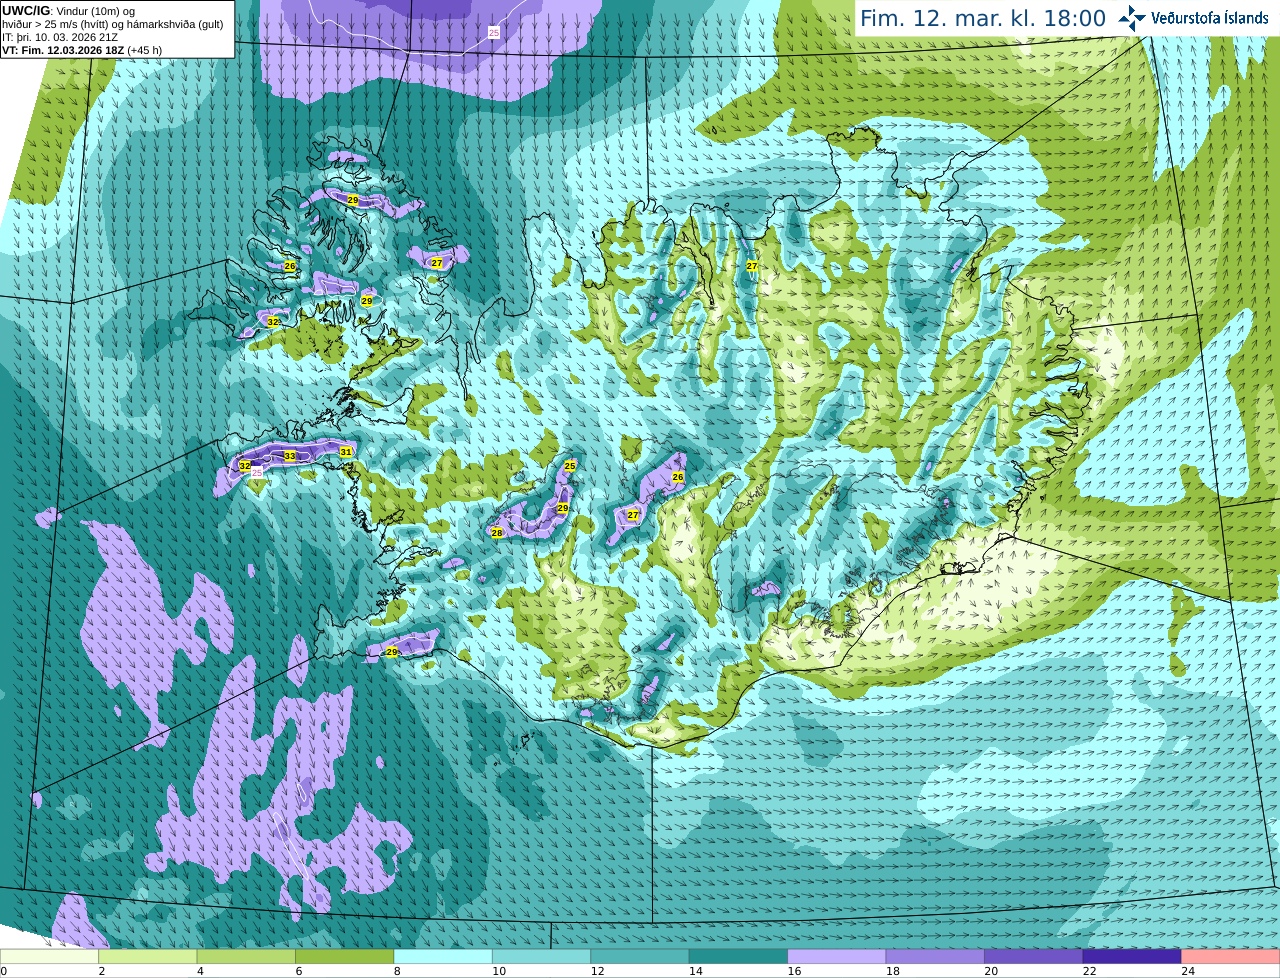This screenshot has height=978, width=1280.
Task: Click the Veðurstofa Íslands logo icon
Action: [x=1132, y=18]
